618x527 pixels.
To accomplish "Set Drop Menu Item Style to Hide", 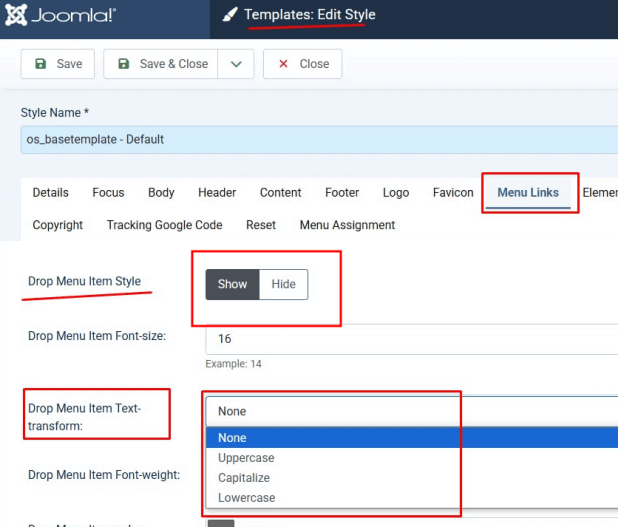I will [x=283, y=284].
